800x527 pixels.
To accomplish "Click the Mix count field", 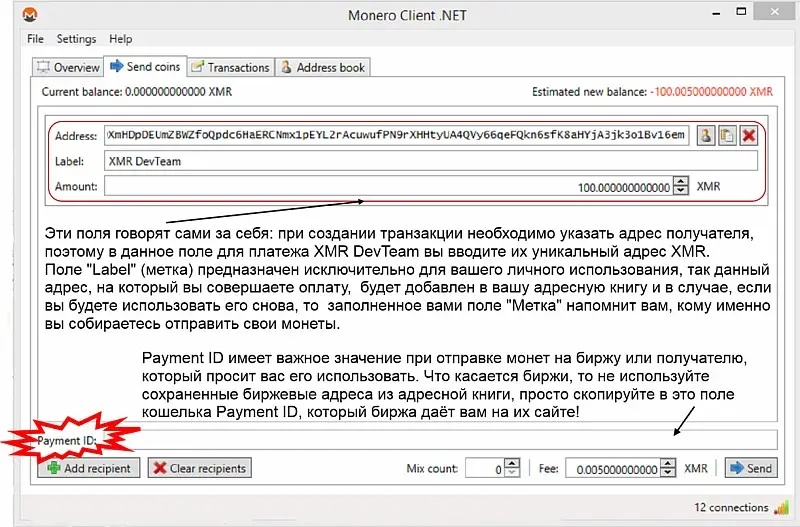I will pyautogui.click(x=485, y=468).
